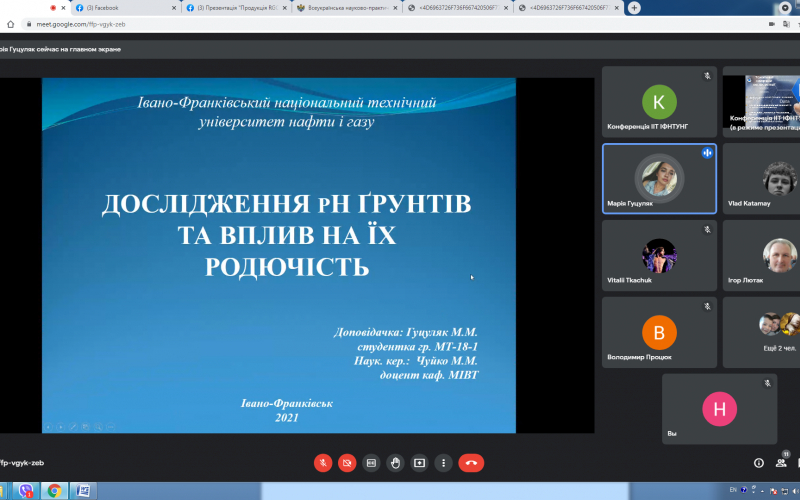The image size is (800, 500).
Task: Click 'Івано-Франківськ 2021' text on slide
Action: point(287,410)
